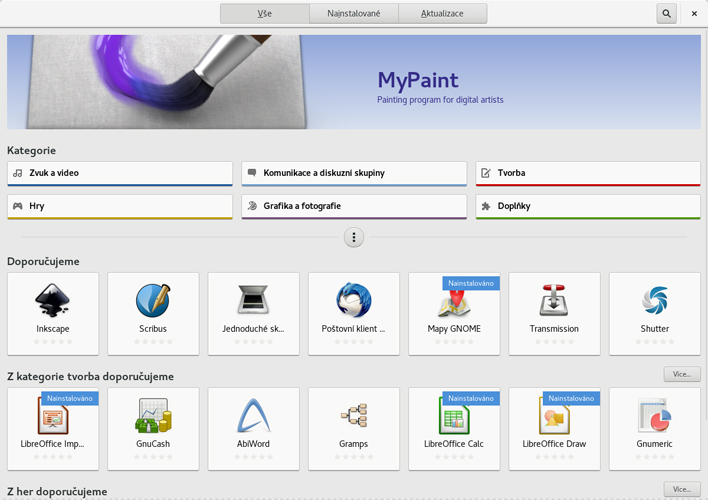Screen dimensions: 708x500
Task: Open the Scribus app icon
Action: pos(153,300)
